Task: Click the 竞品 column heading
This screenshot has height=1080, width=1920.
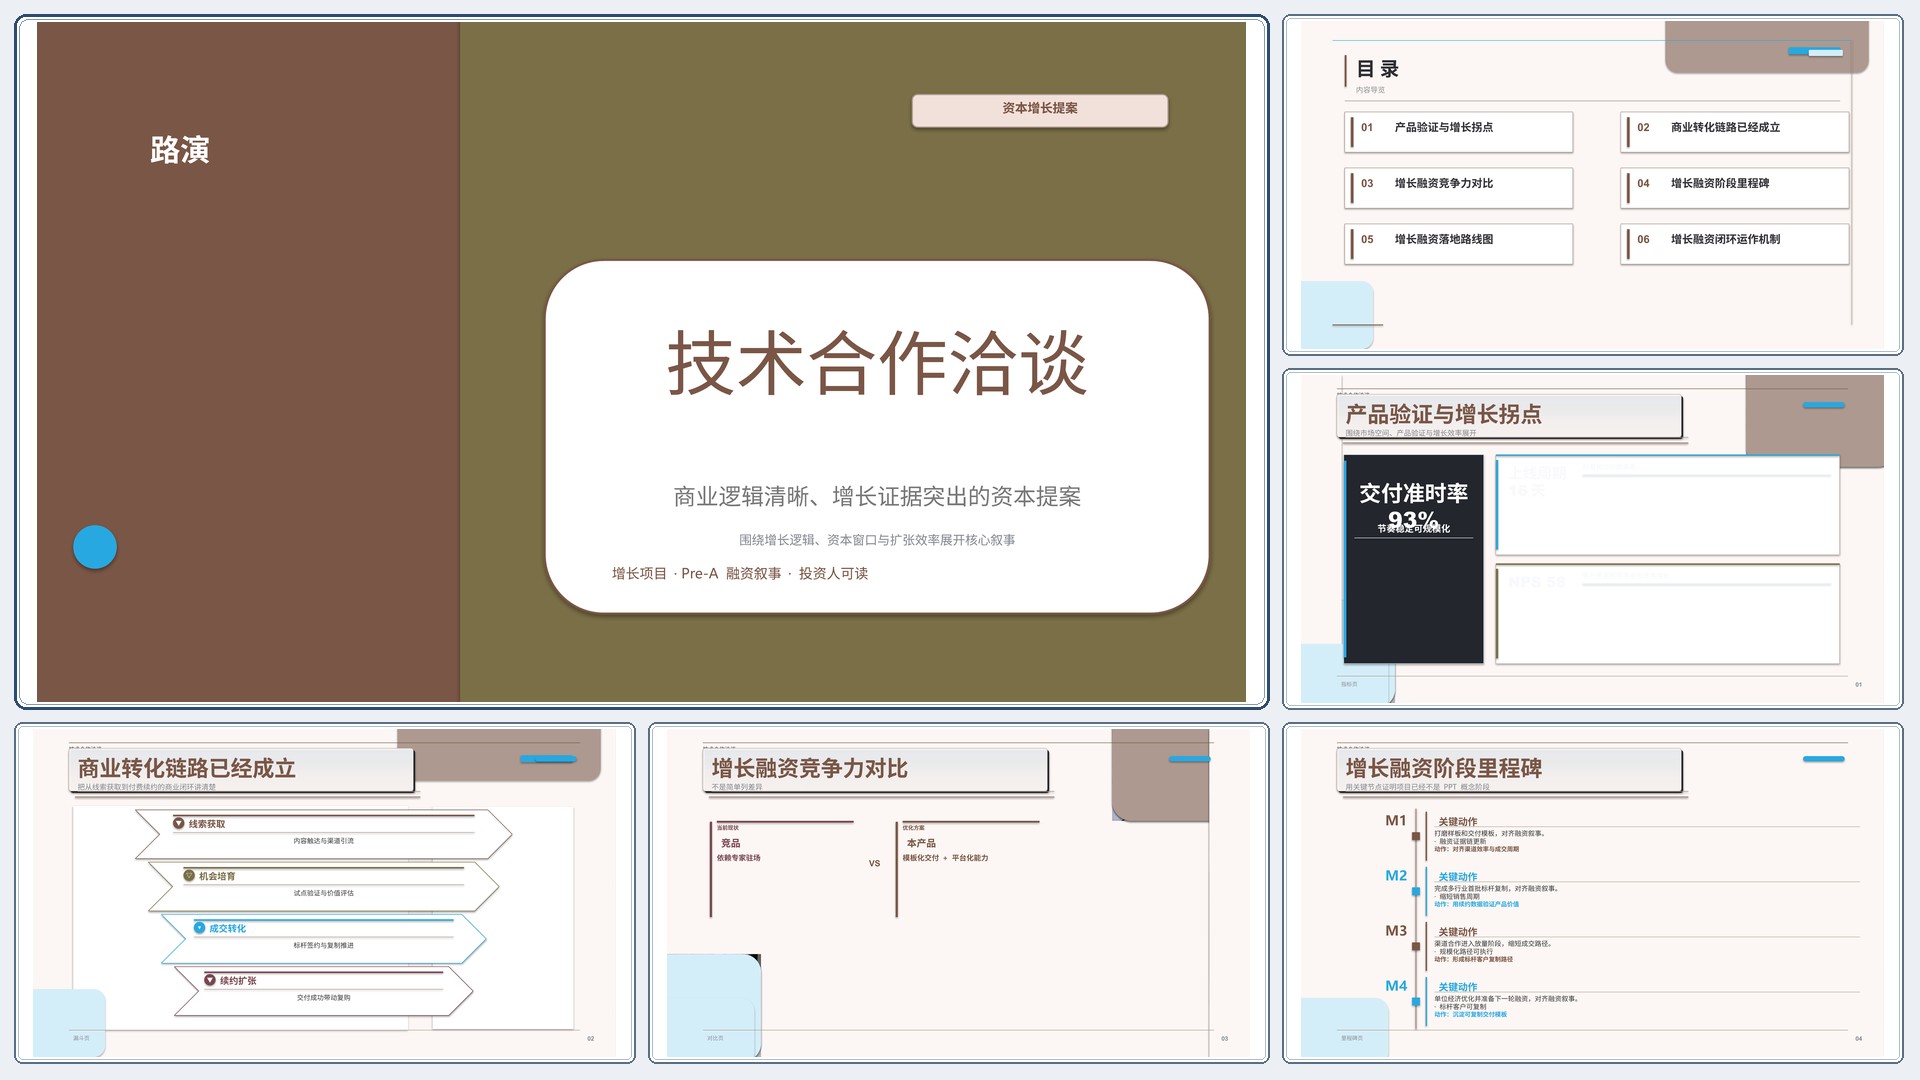Action: (731, 843)
